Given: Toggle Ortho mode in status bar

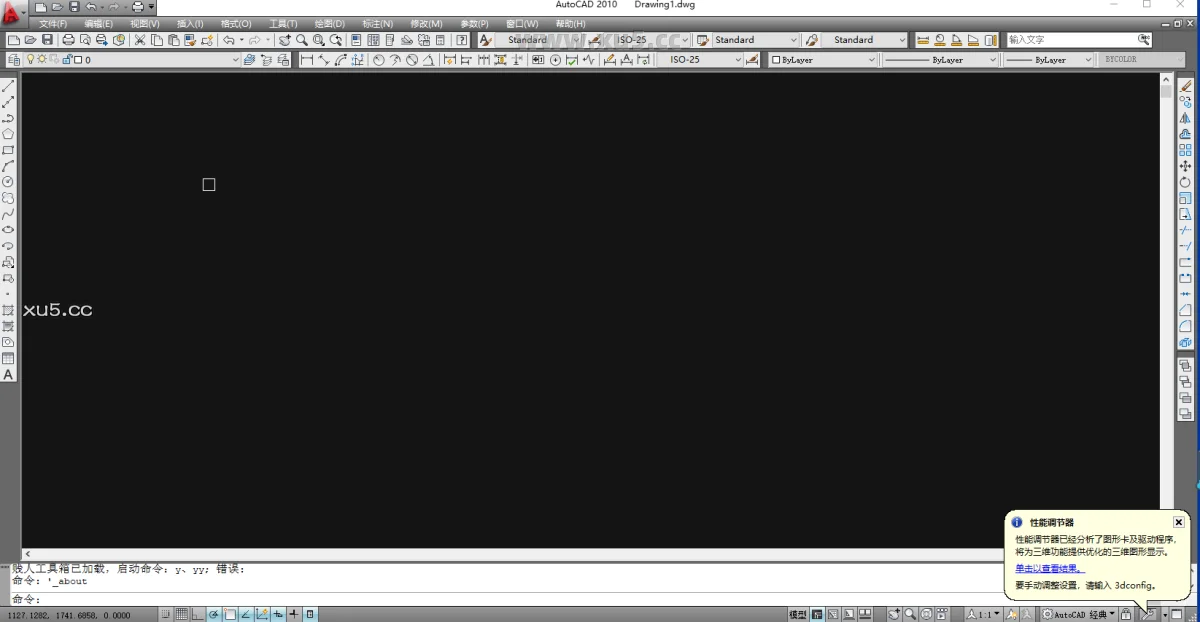Looking at the screenshot, I should point(198,614).
